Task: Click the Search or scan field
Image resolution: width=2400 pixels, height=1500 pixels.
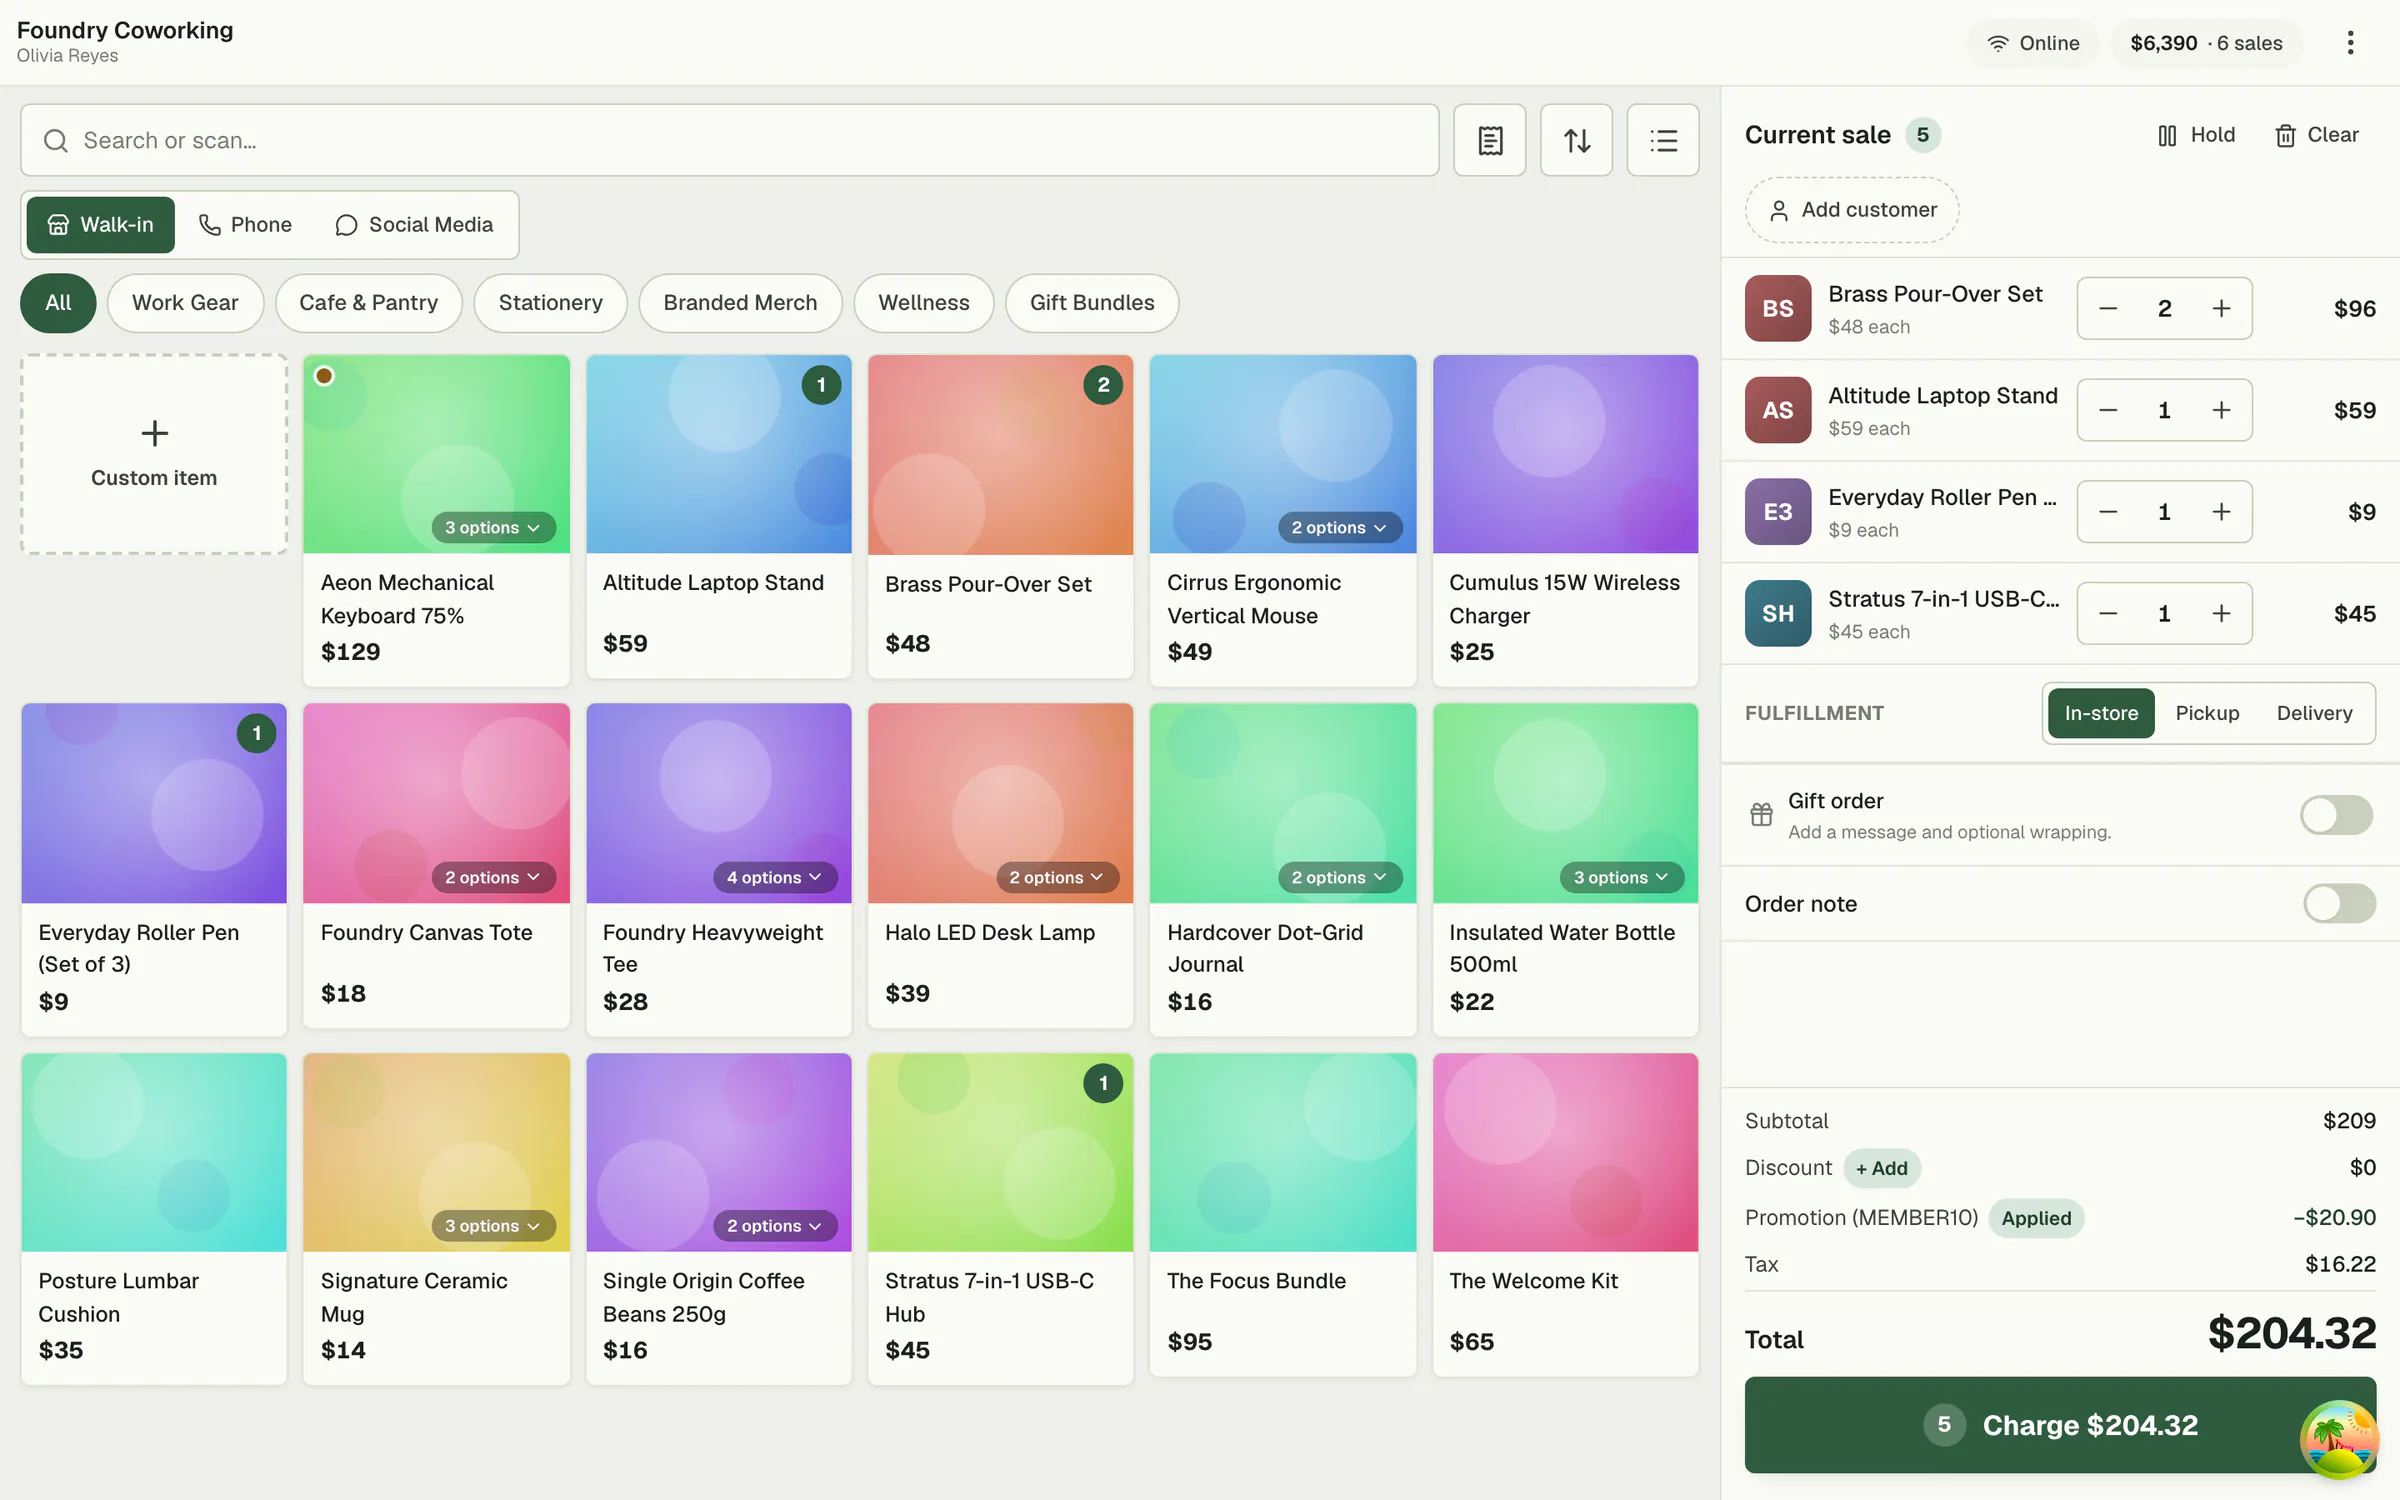Action: [729, 140]
